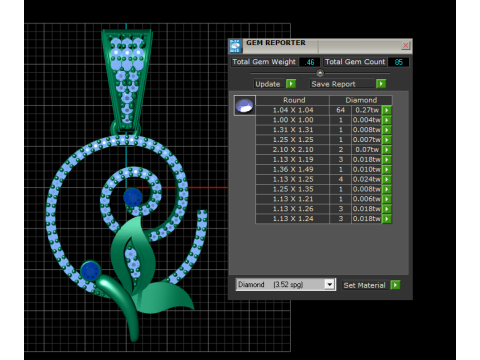Click the Round column header
The image size is (480, 360).
(x=293, y=100)
